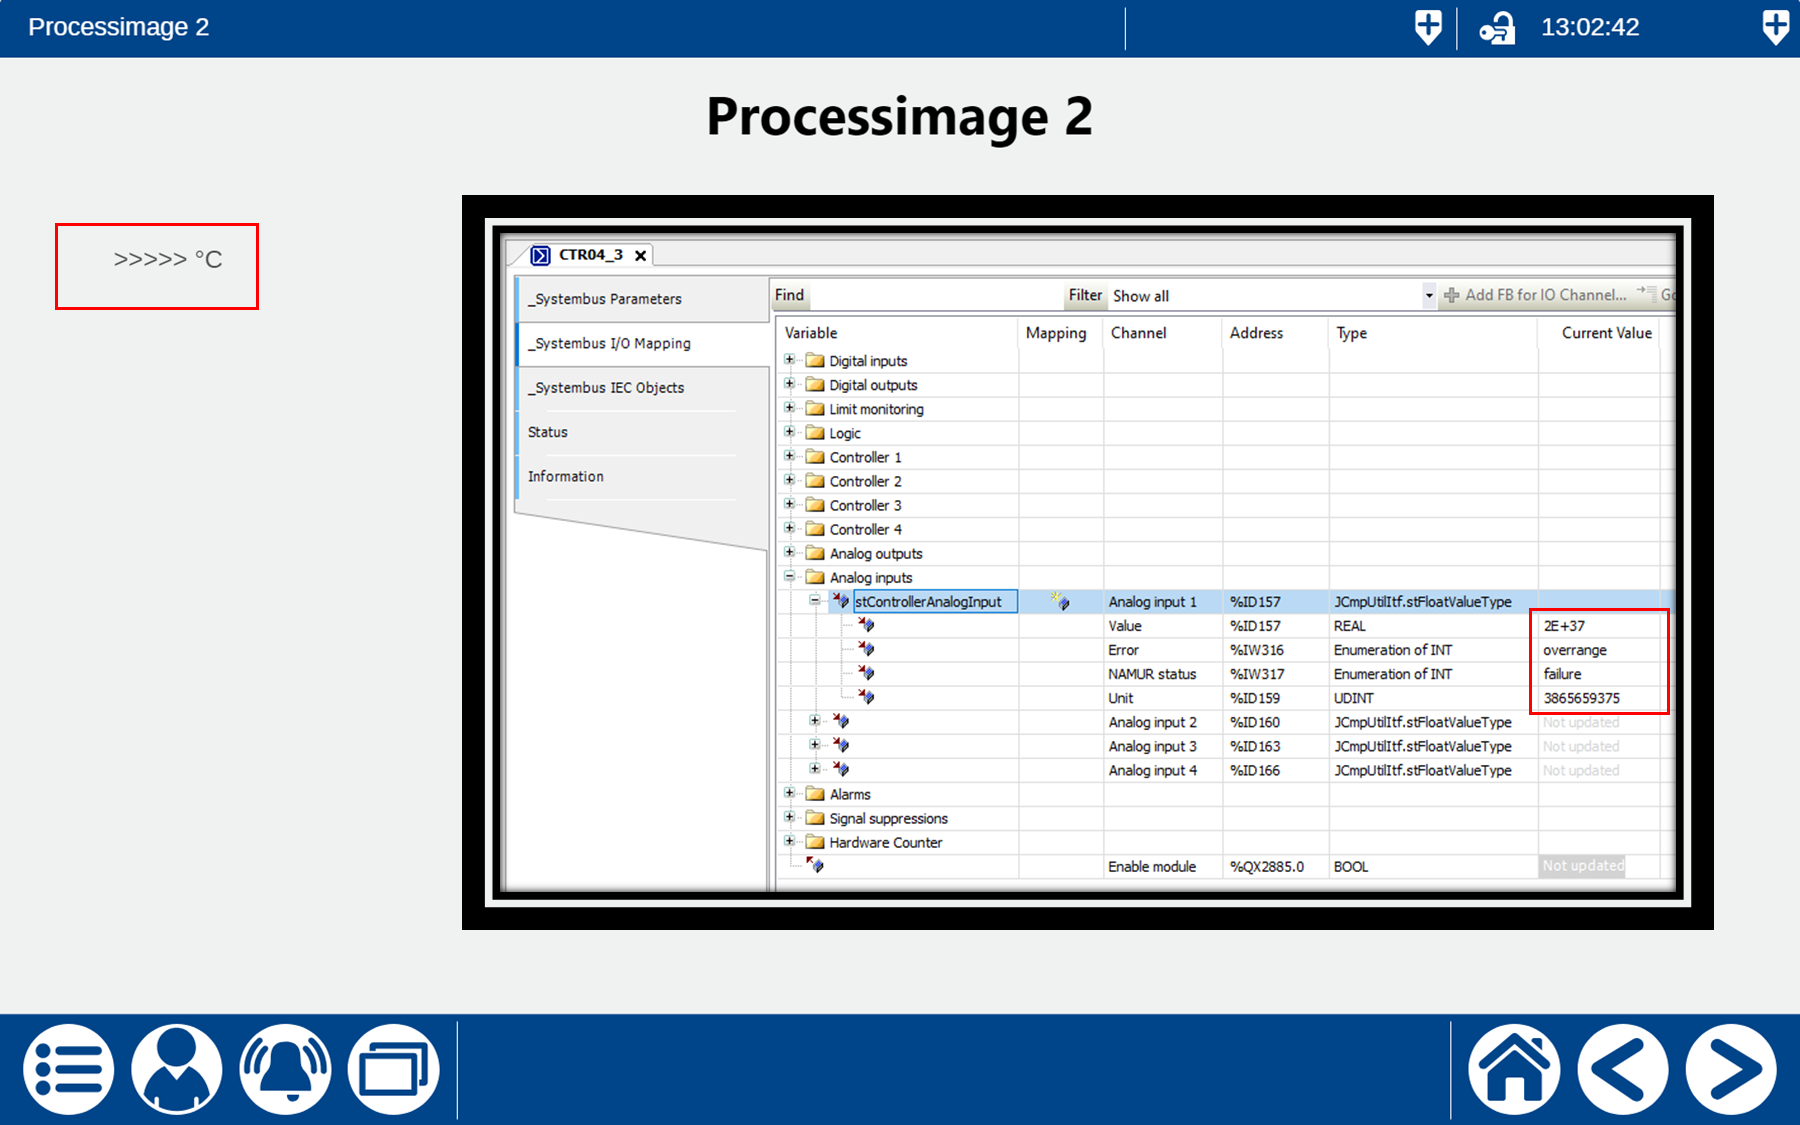This screenshot has width=1800, height=1125.
Task: Switch to _Systembus Parameters tab
Action: tap(605, 299)
